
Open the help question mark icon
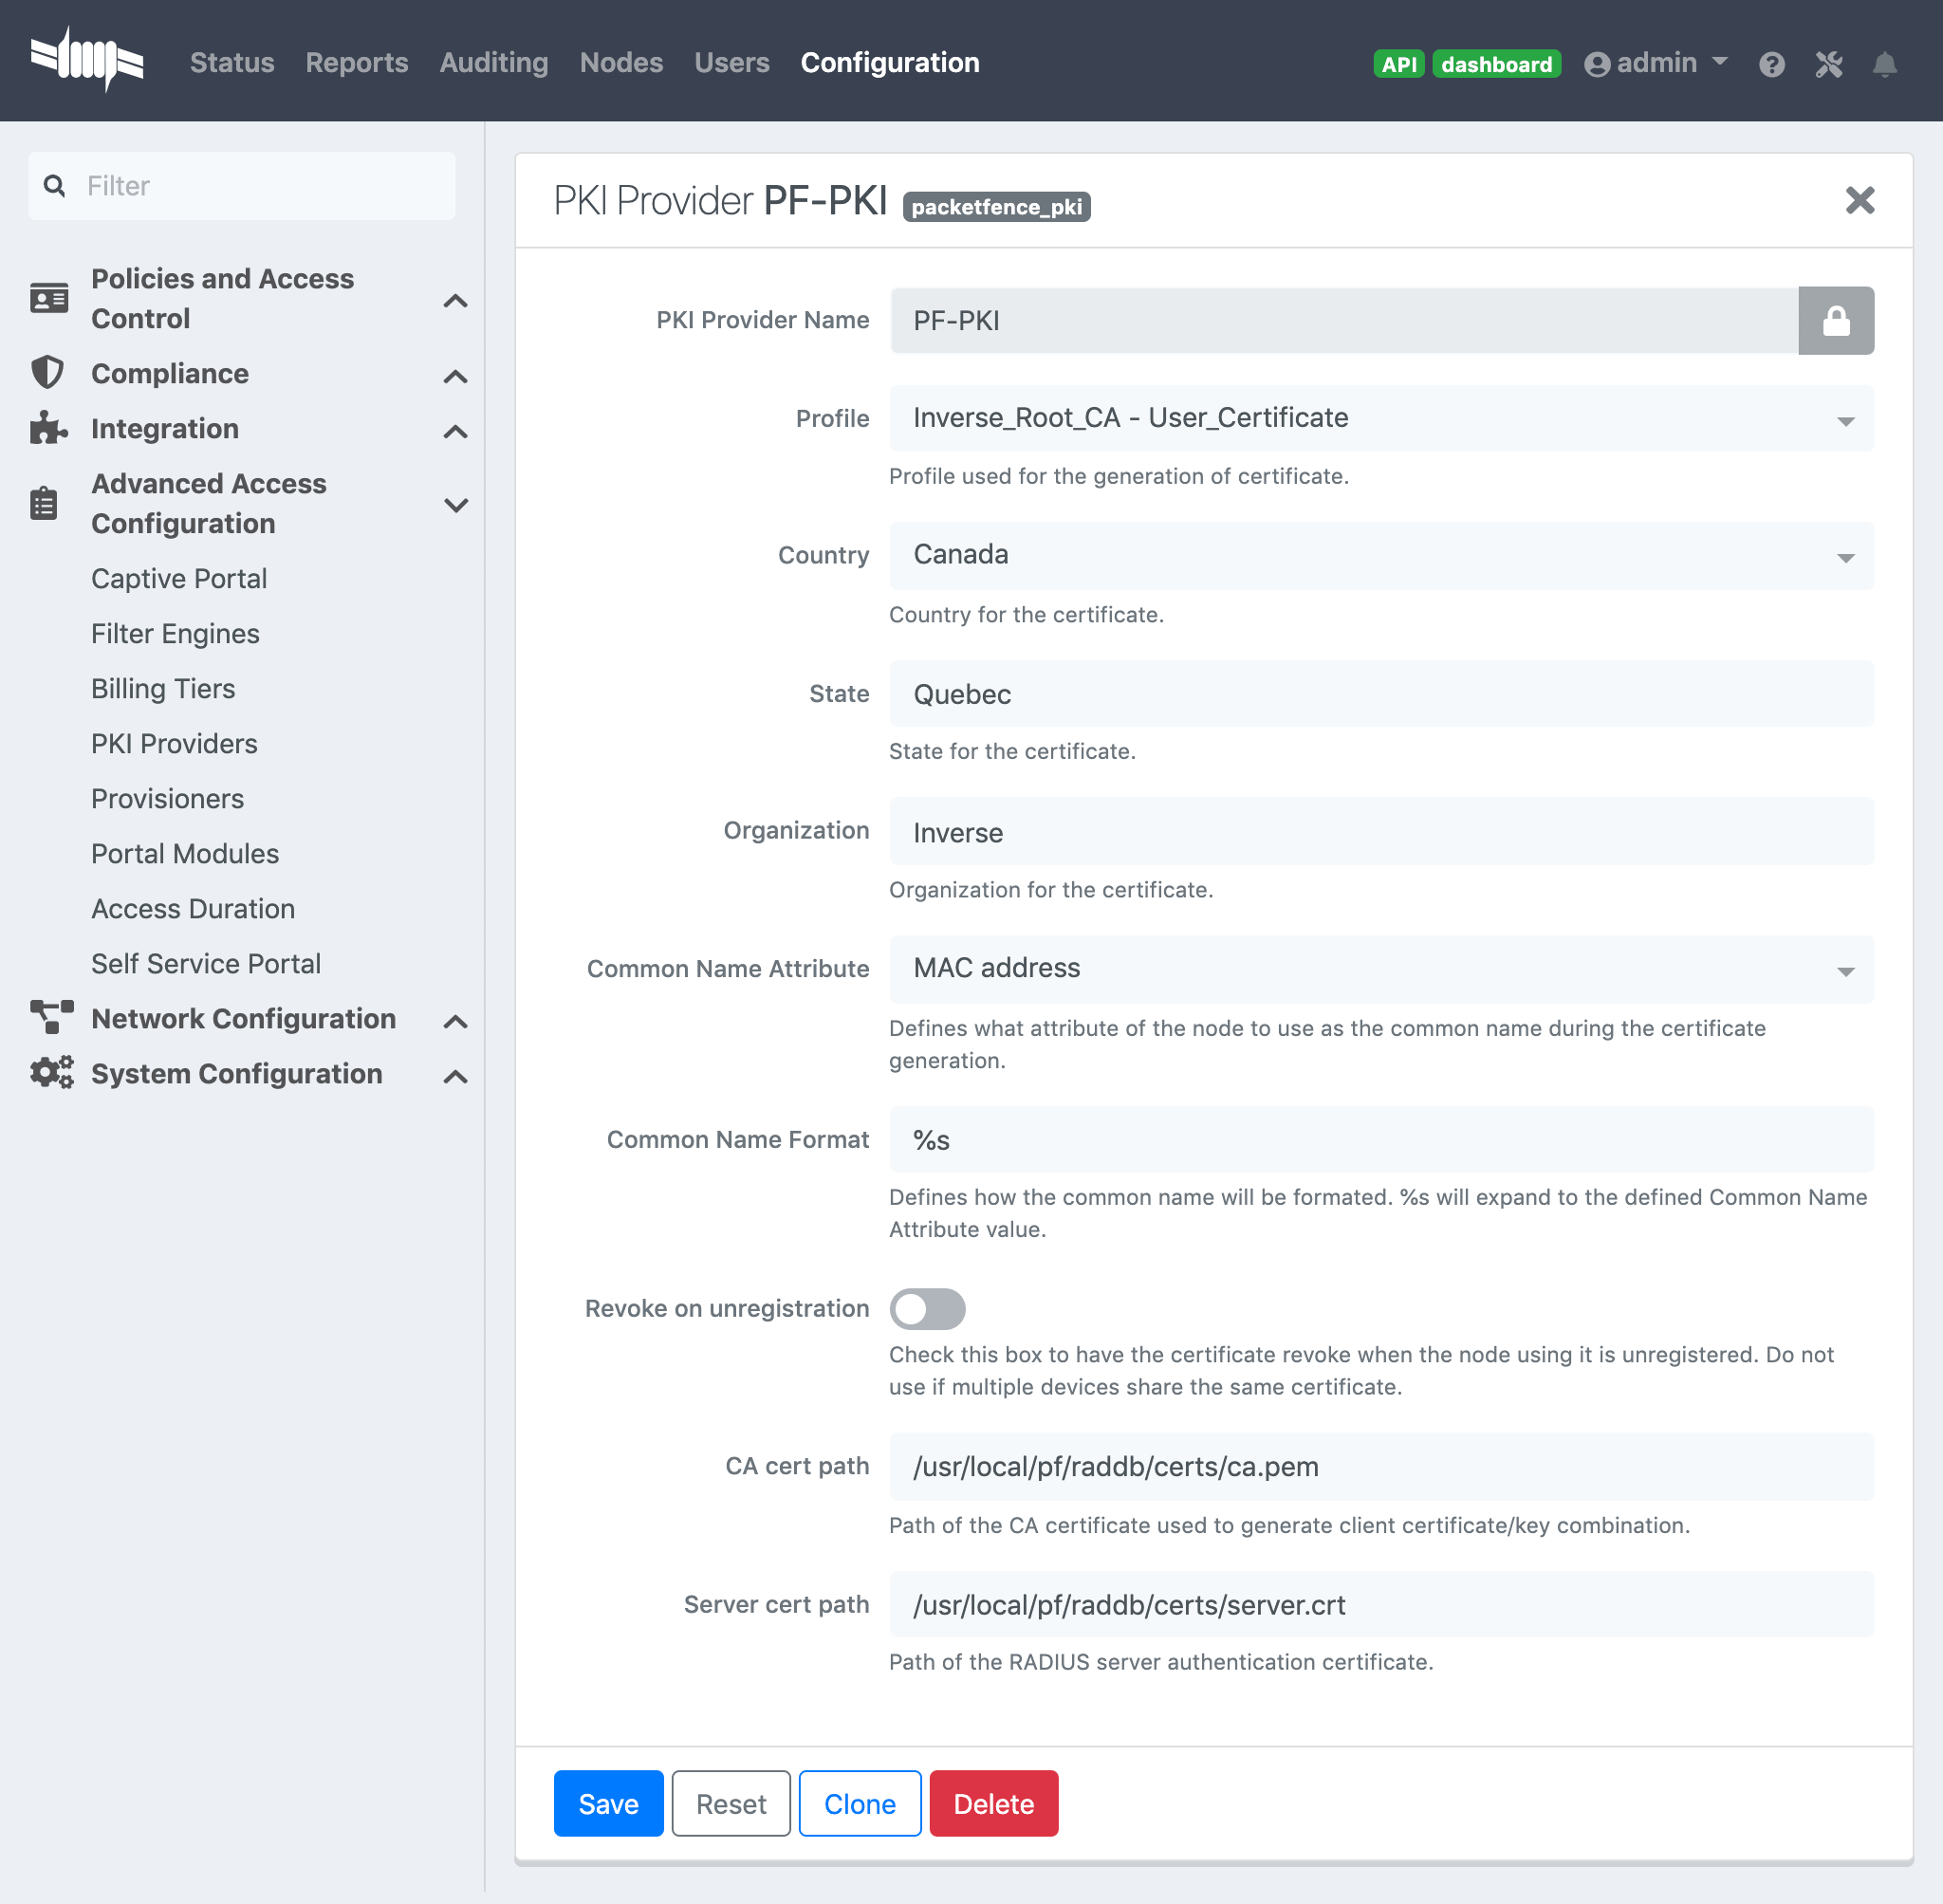[x=1771, y=65]
